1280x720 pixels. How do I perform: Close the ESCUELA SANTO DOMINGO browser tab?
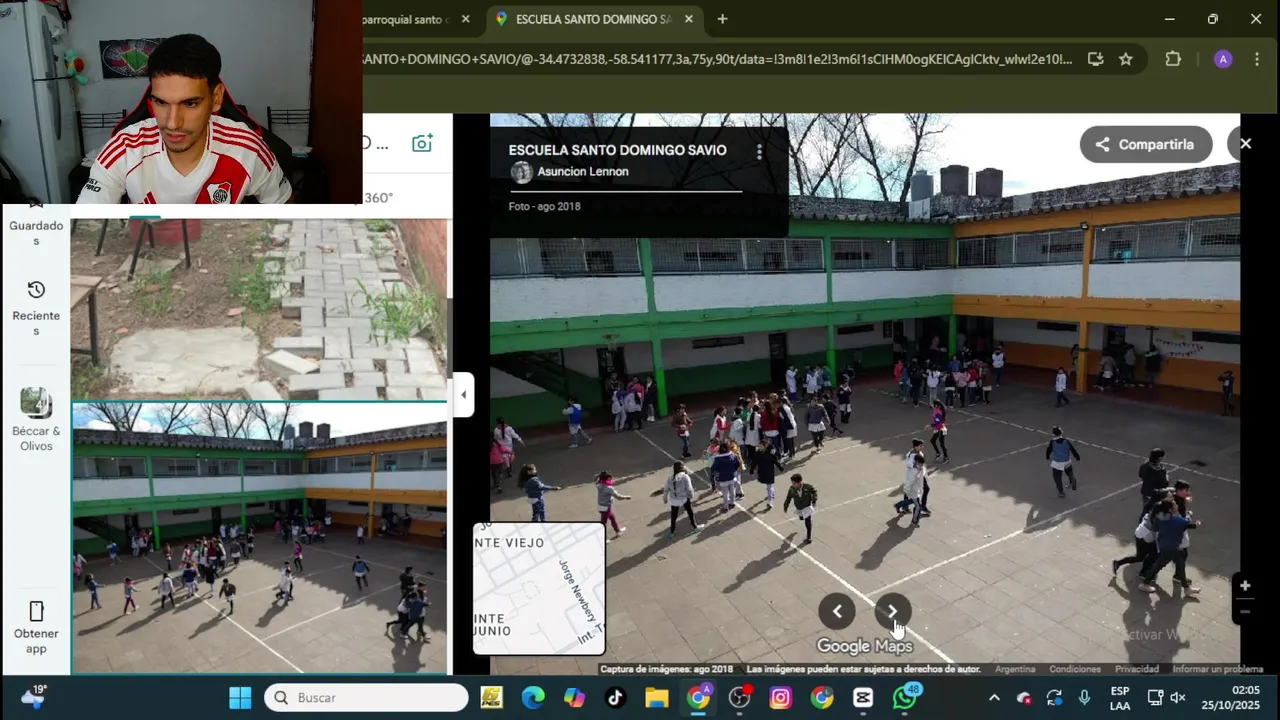[x=688, y=19]
